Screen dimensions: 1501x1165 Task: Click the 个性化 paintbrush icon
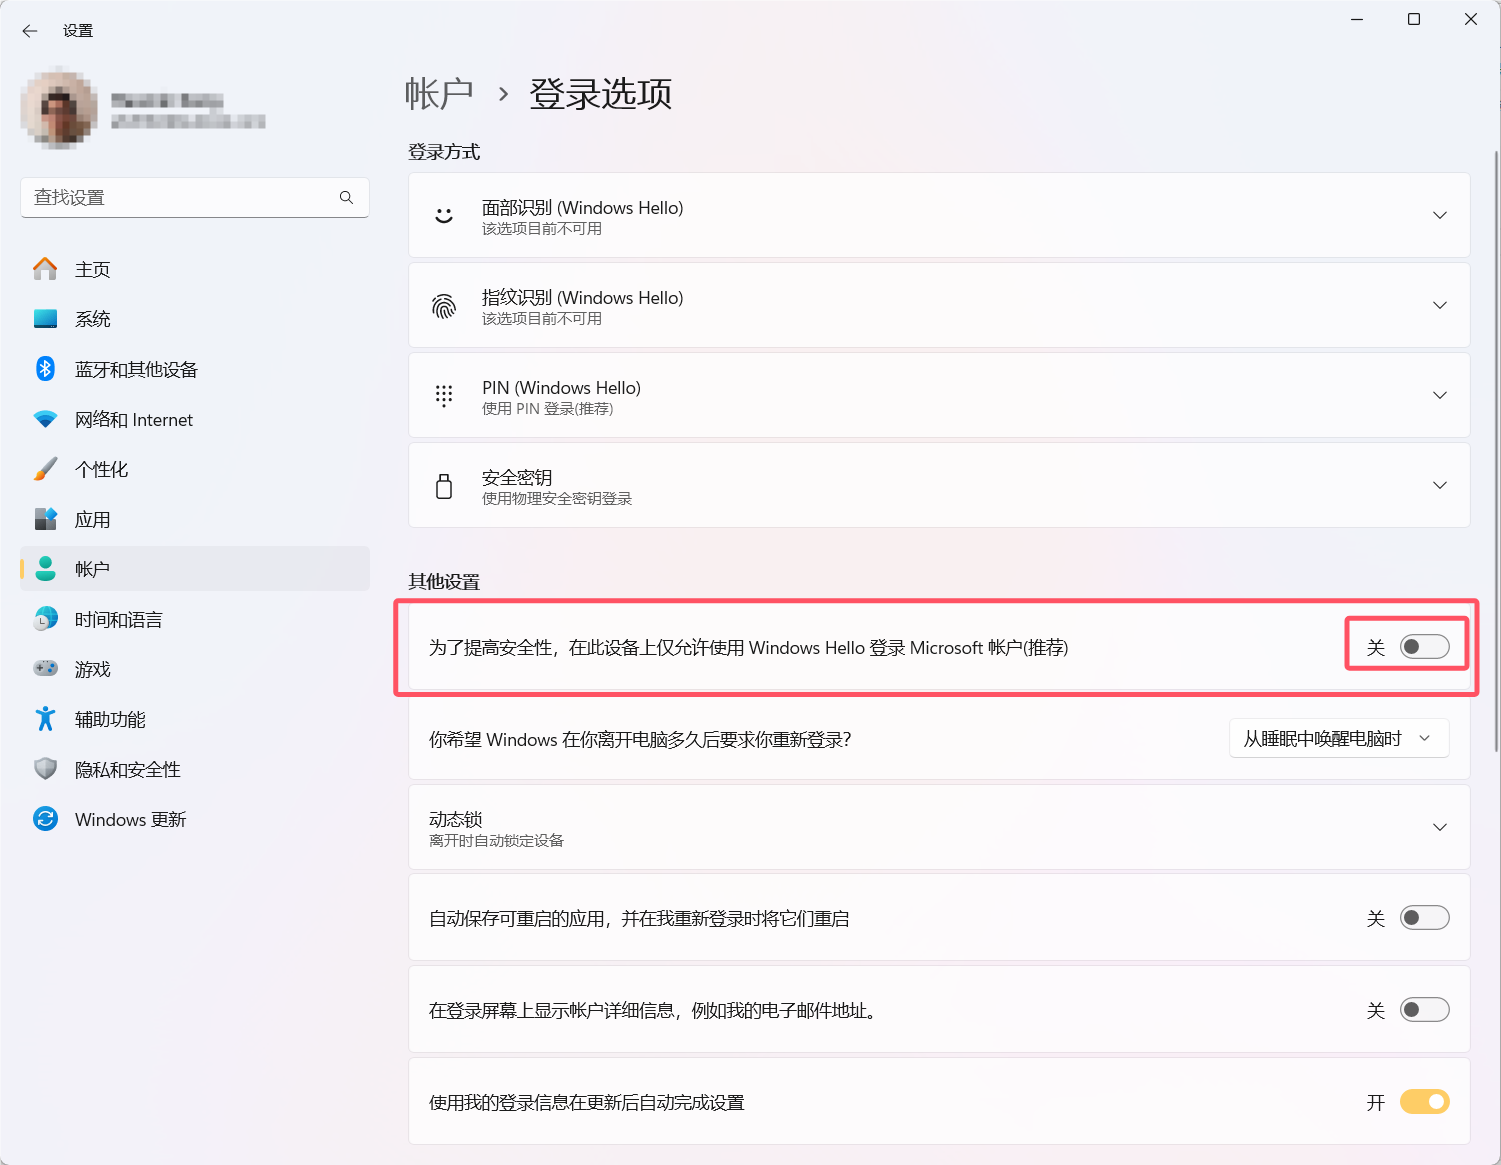click(45, 469)
